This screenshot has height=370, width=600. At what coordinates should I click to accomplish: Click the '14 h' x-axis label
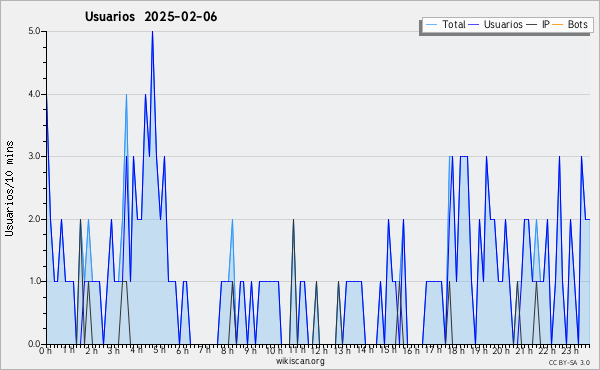pos(365,350)
